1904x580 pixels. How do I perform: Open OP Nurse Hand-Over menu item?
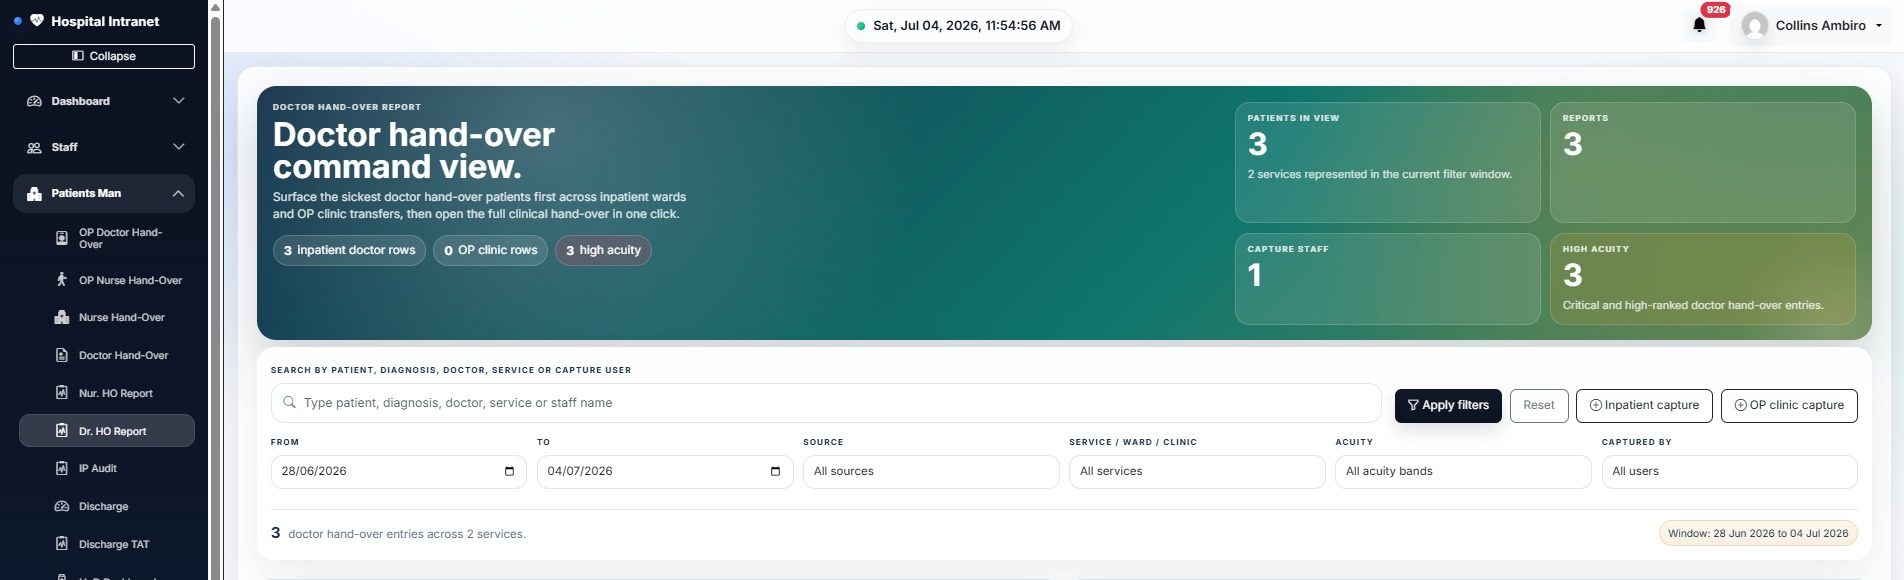click(x=107, y=280)
